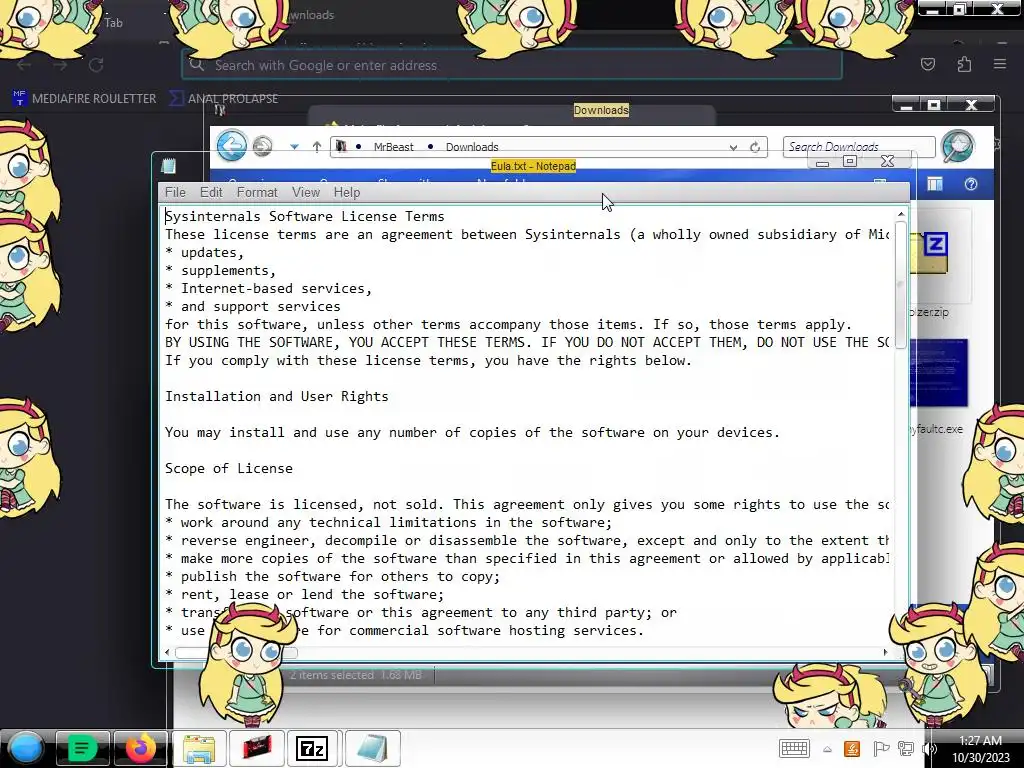This screenshot has height=768, width=1024.
Task: Click the Minimize button of the Notepad window
Action: pos(822,163)
